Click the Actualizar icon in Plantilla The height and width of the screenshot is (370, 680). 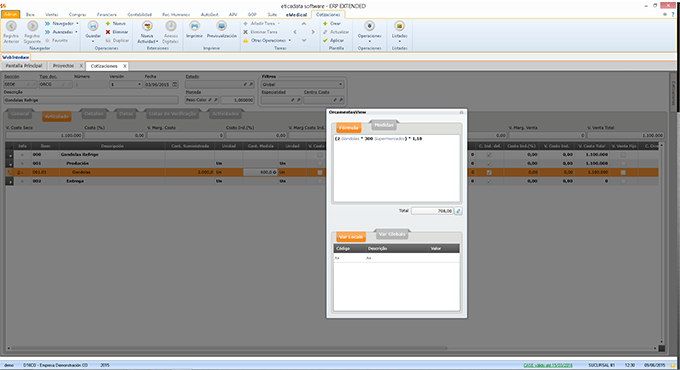pos(325,32)
